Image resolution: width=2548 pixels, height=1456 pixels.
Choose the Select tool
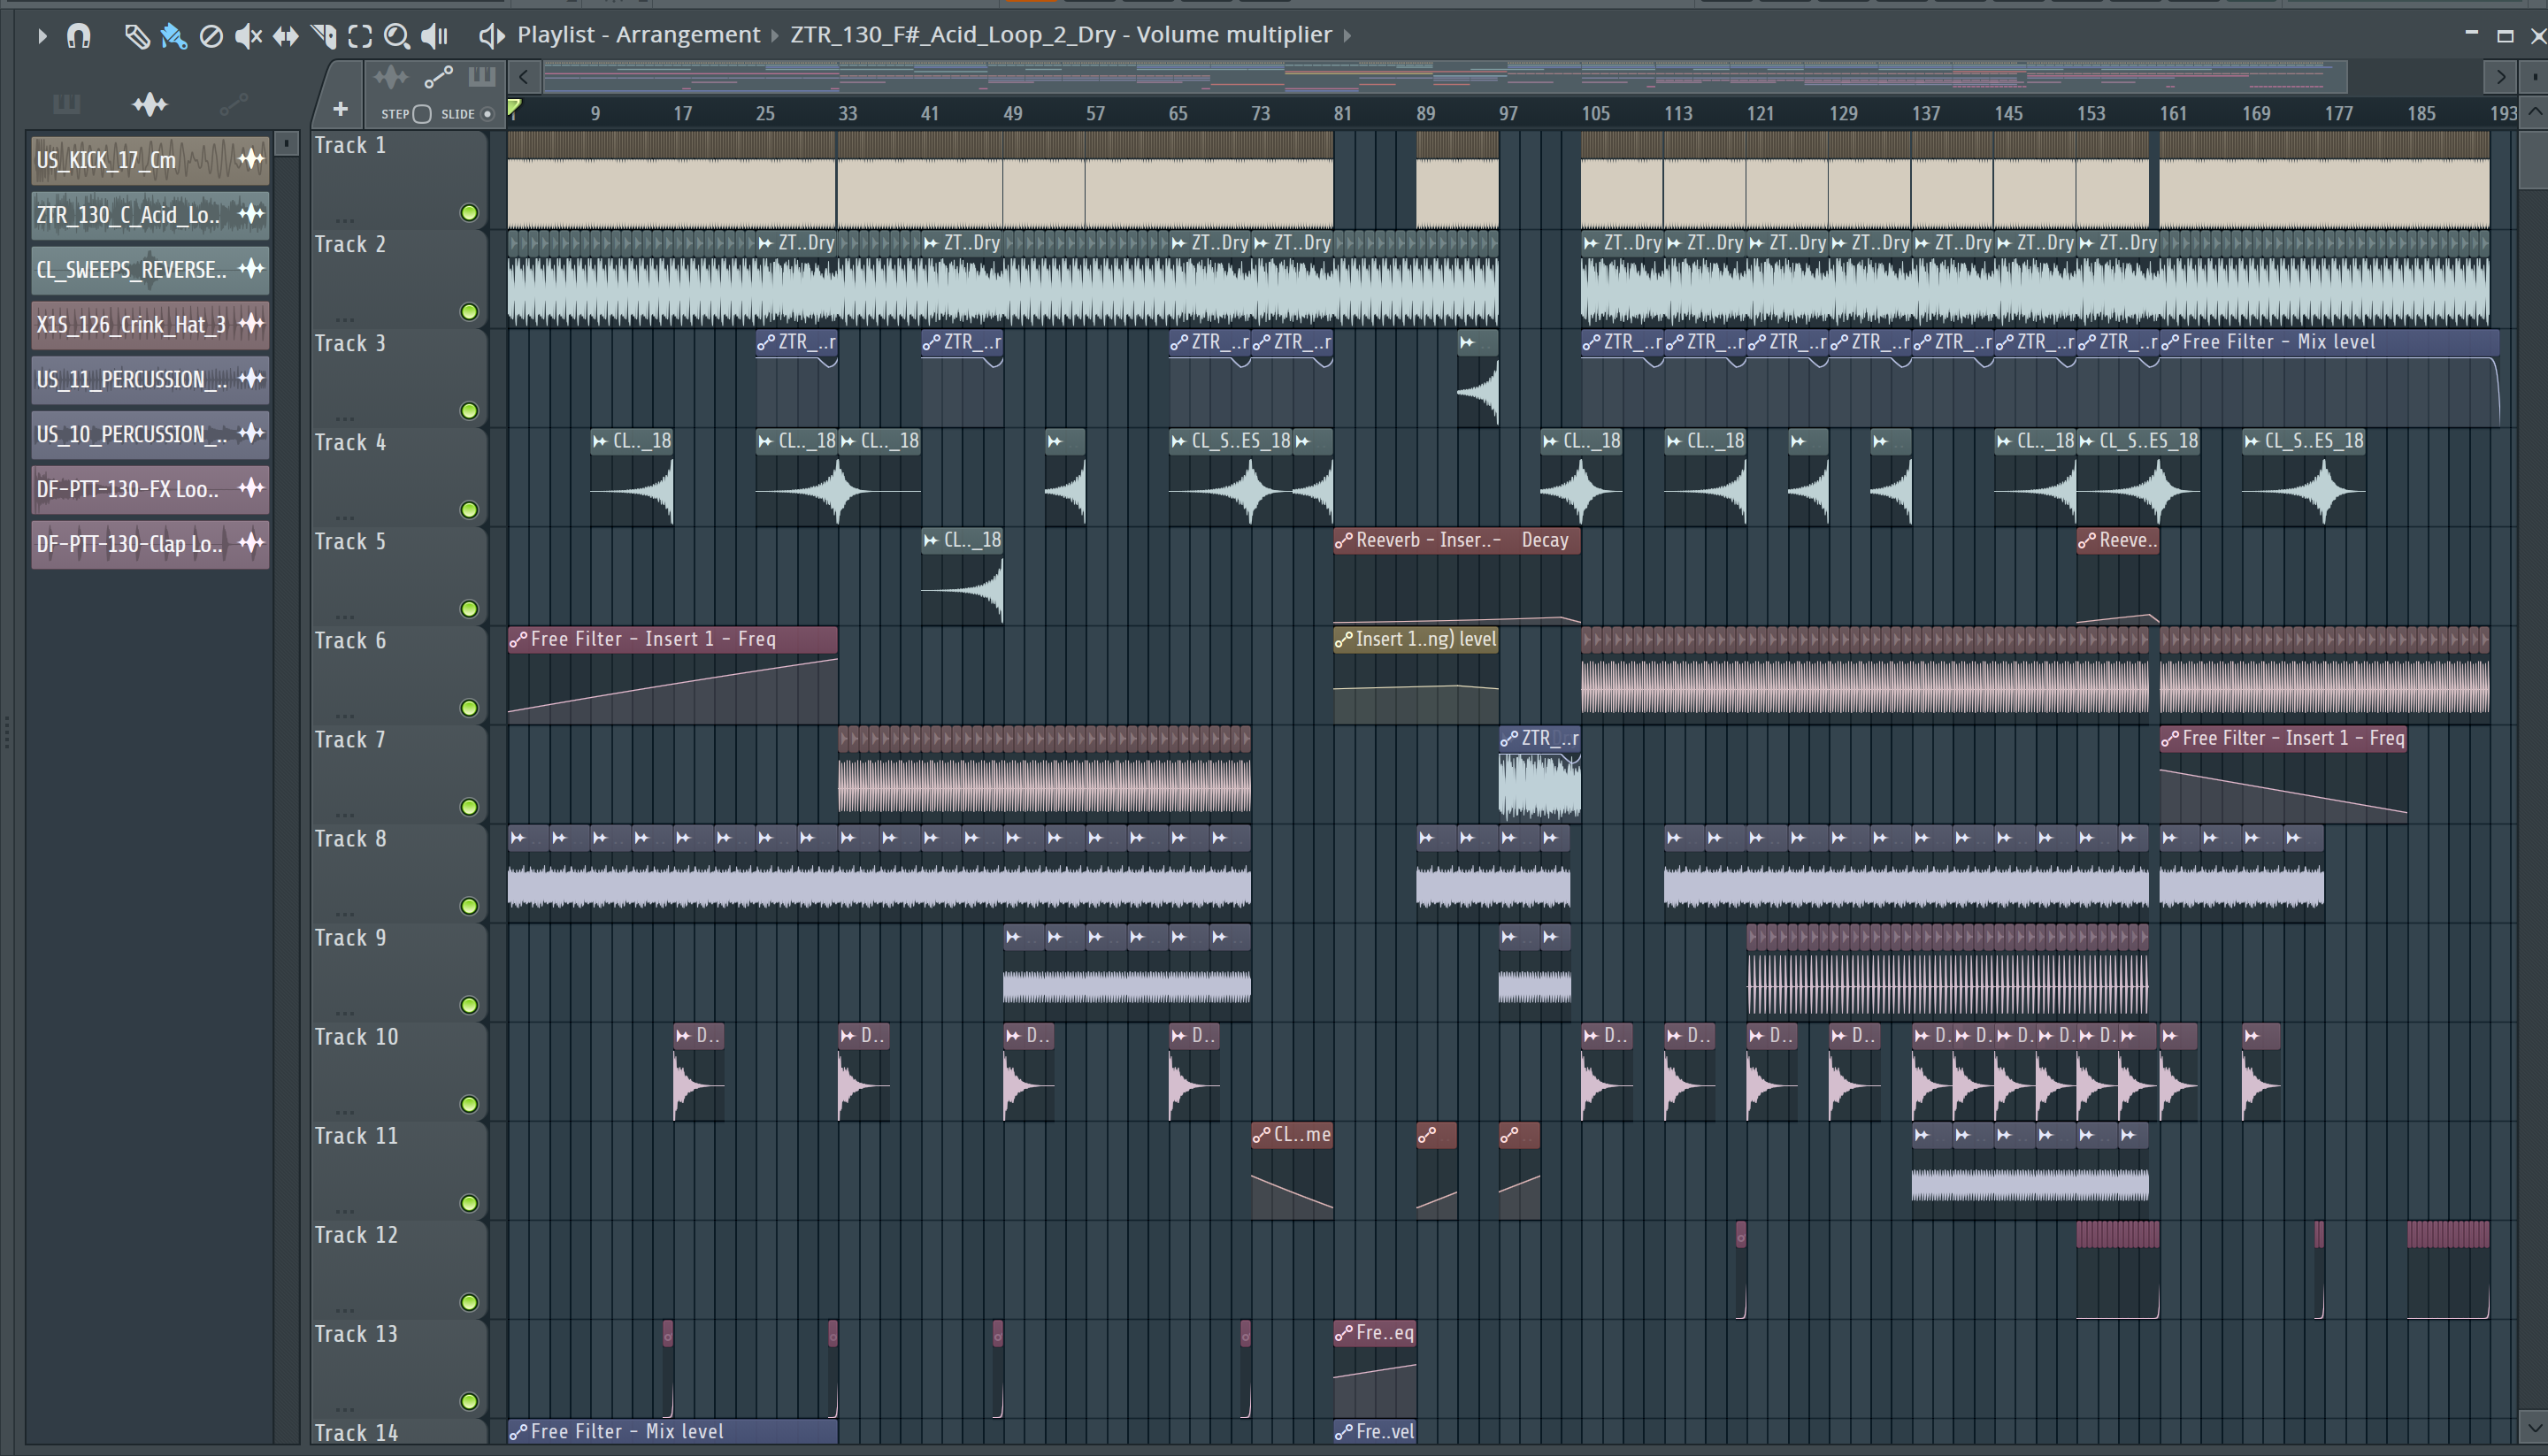coord(360,36)
